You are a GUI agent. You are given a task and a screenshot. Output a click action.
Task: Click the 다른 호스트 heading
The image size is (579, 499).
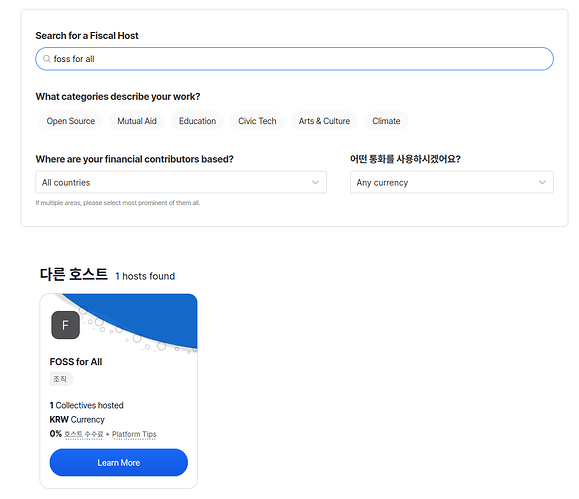tap(74, 274)
